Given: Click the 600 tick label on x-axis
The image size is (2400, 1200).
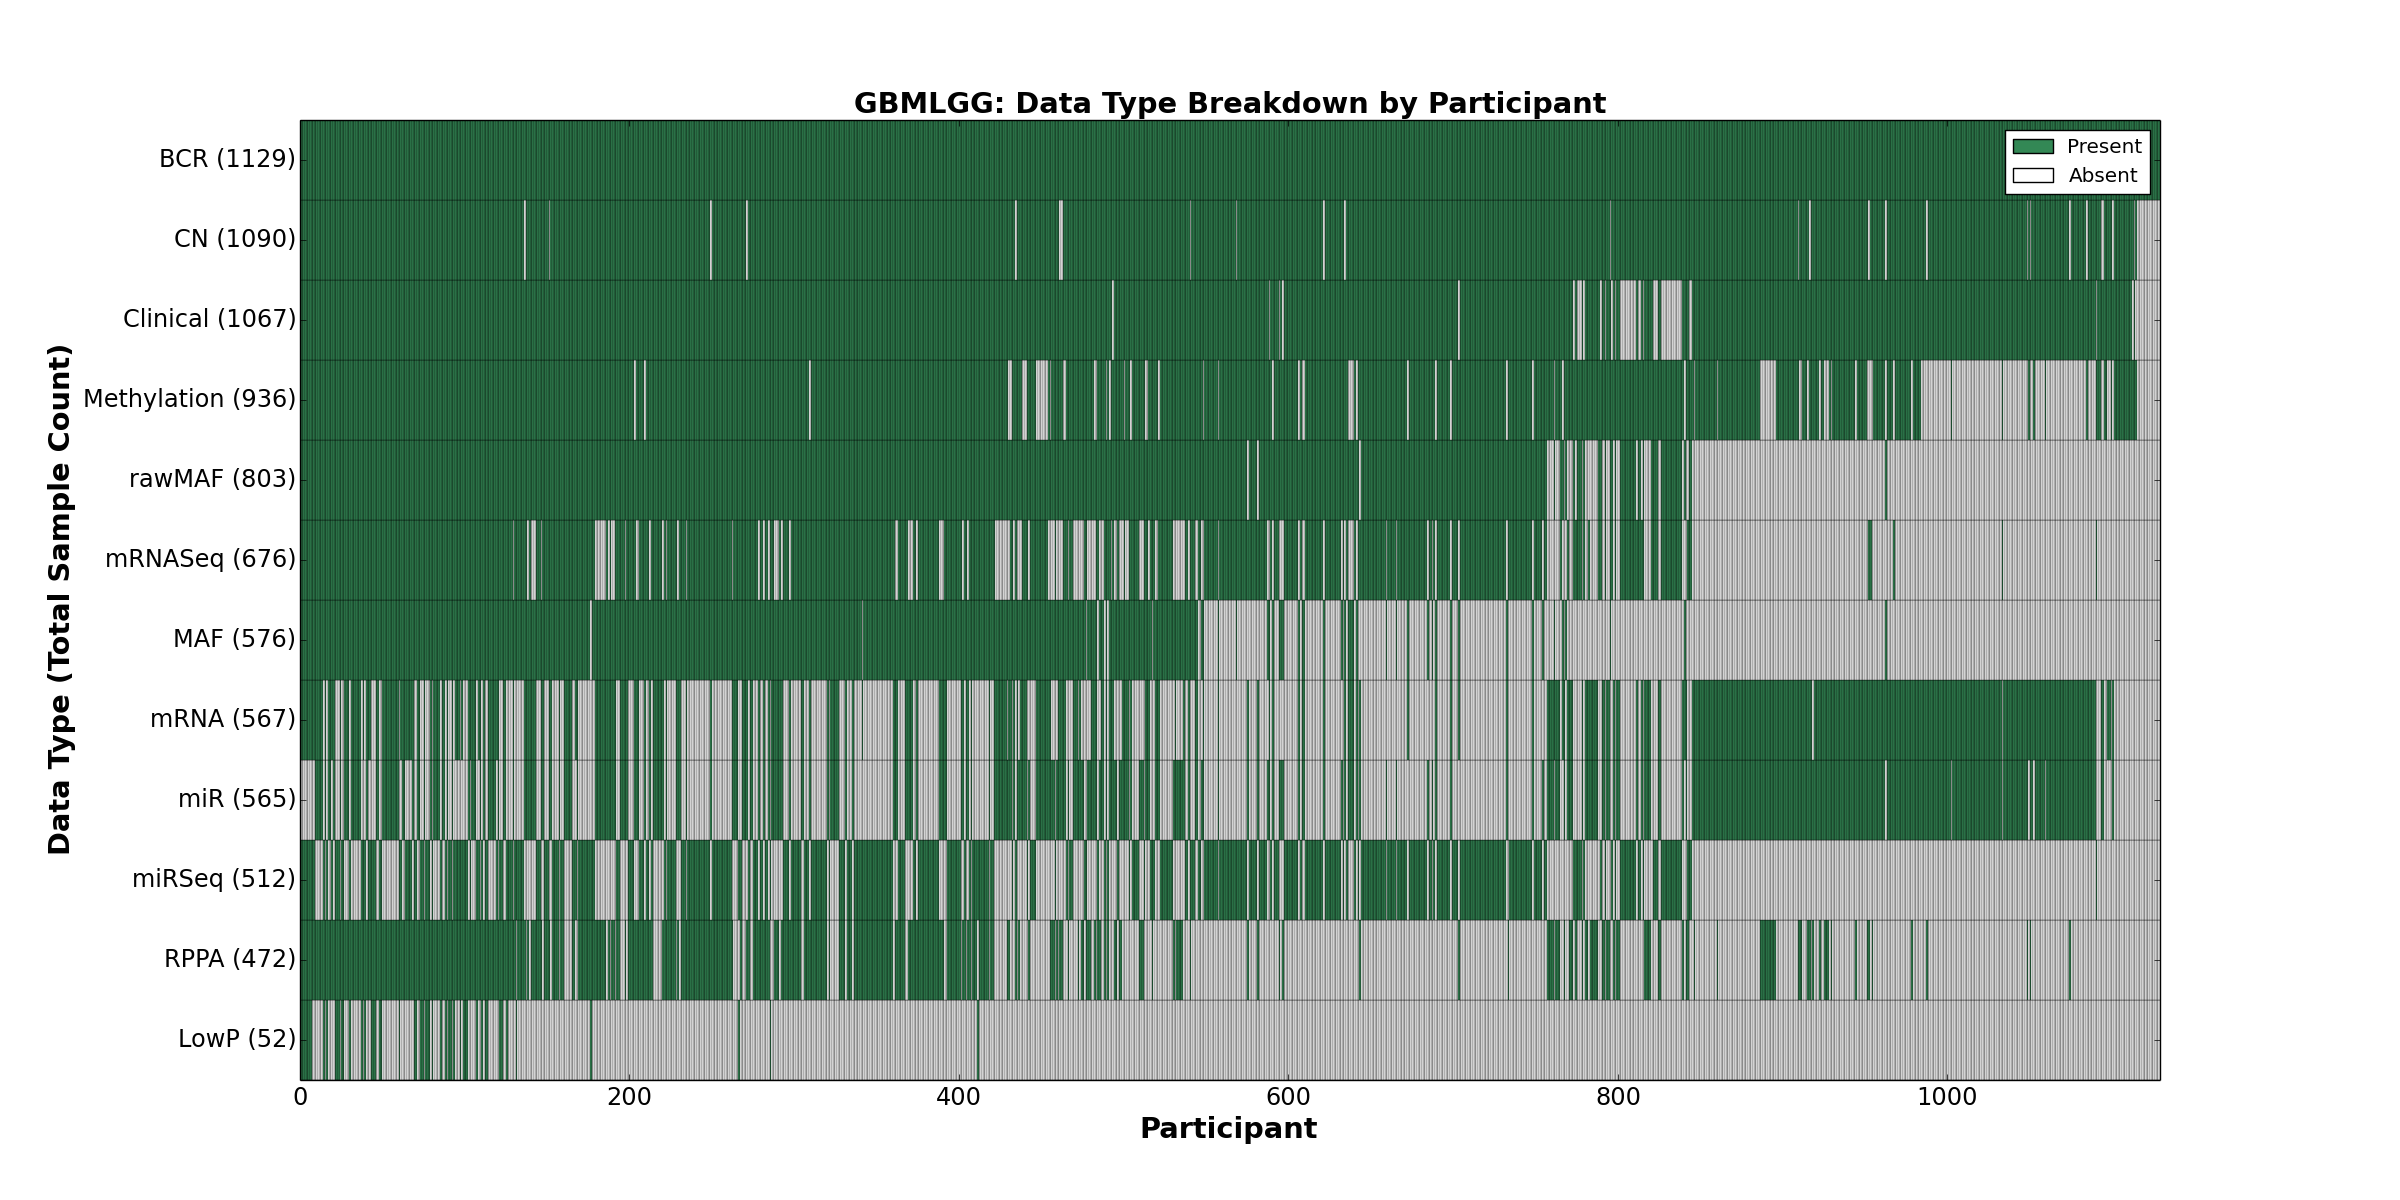Looking at the screenshot, I should point(1288,1097).
